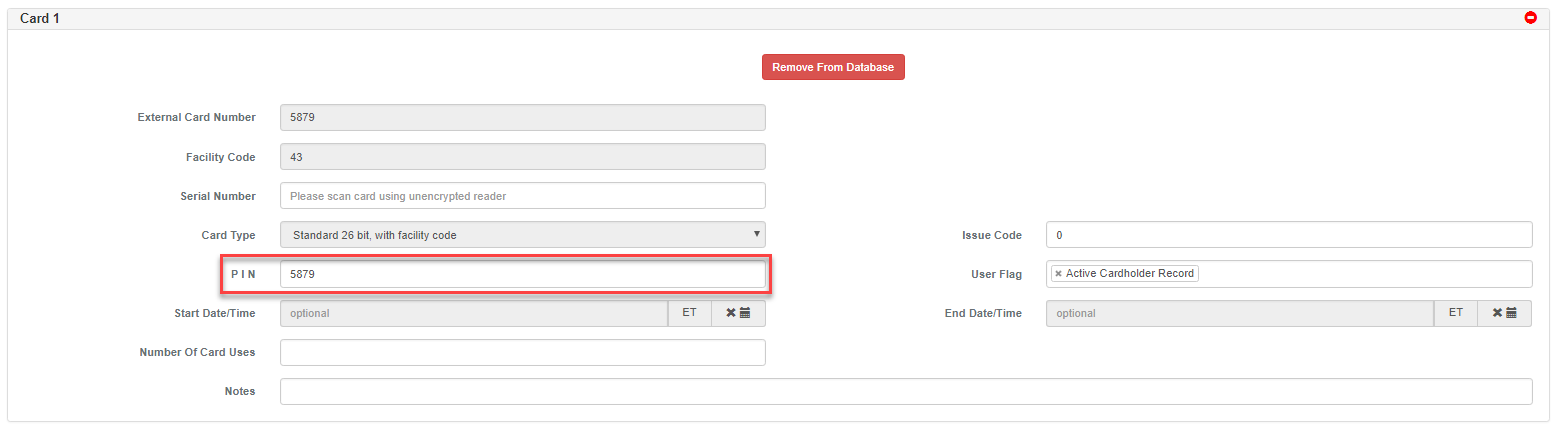
Task: Focus the PIN input field
Action: pos(522,274)
